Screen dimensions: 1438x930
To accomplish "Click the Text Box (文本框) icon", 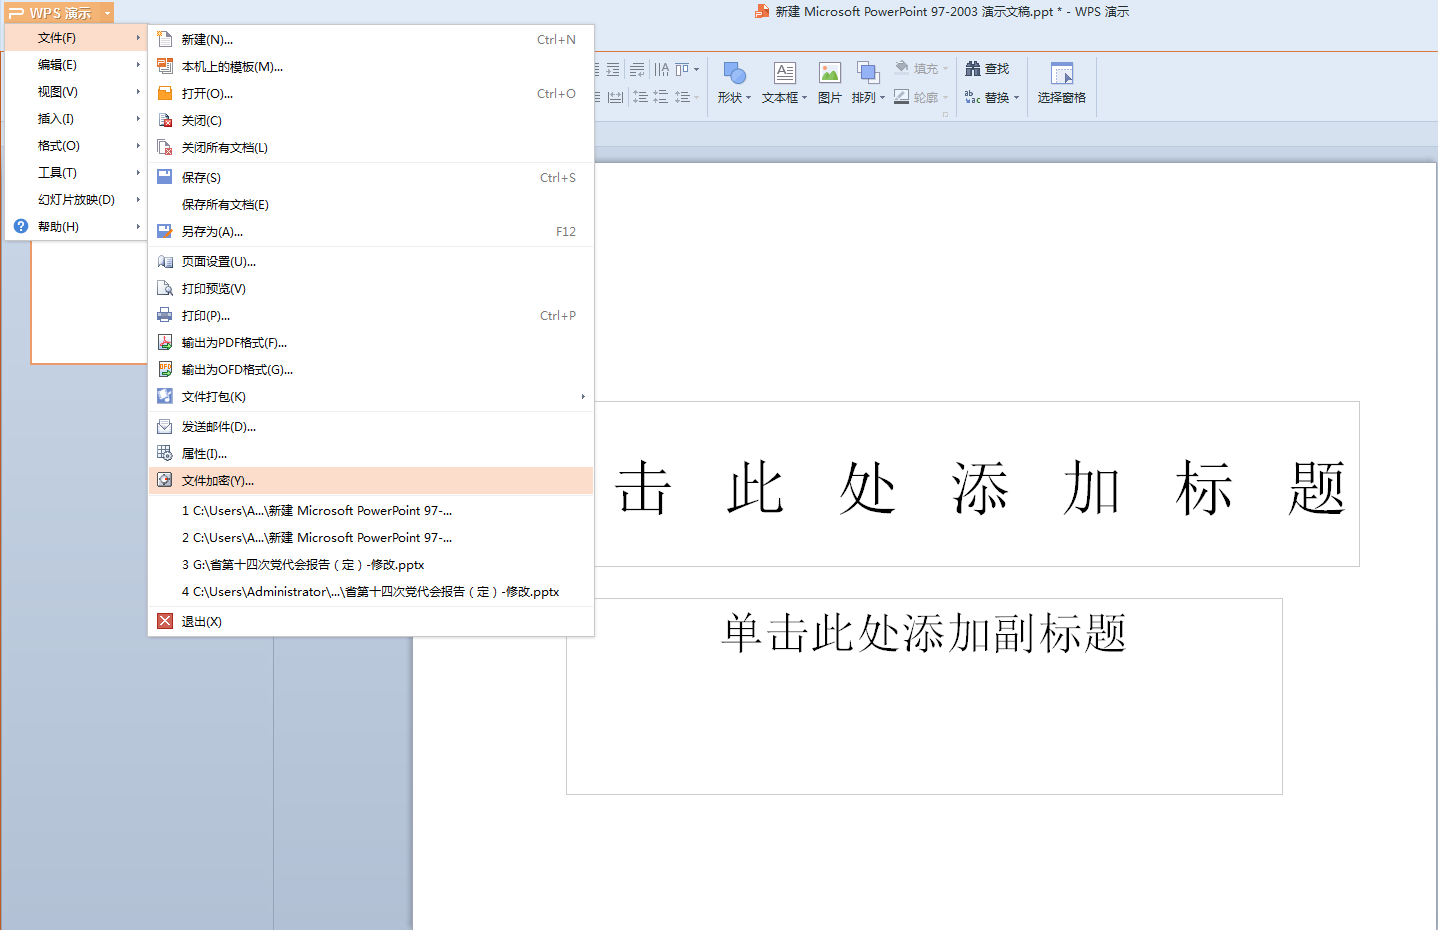I will click(785, 73).
